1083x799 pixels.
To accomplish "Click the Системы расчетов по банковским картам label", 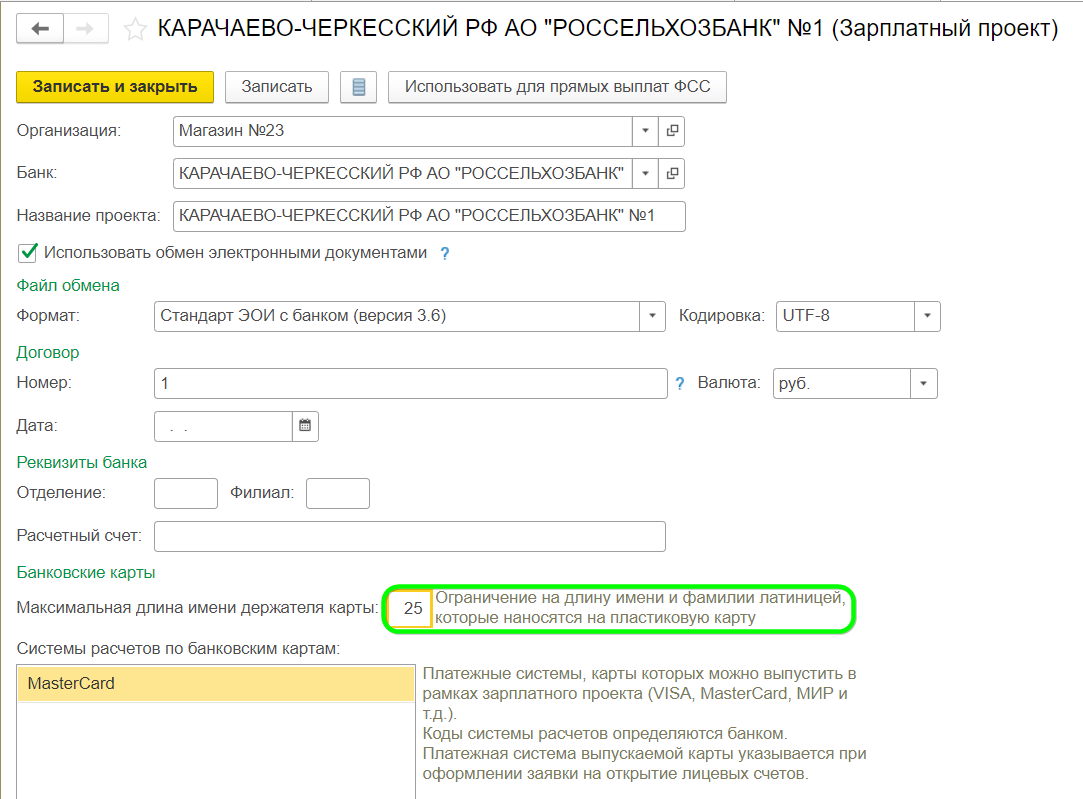I will click(x=178, y=649).
